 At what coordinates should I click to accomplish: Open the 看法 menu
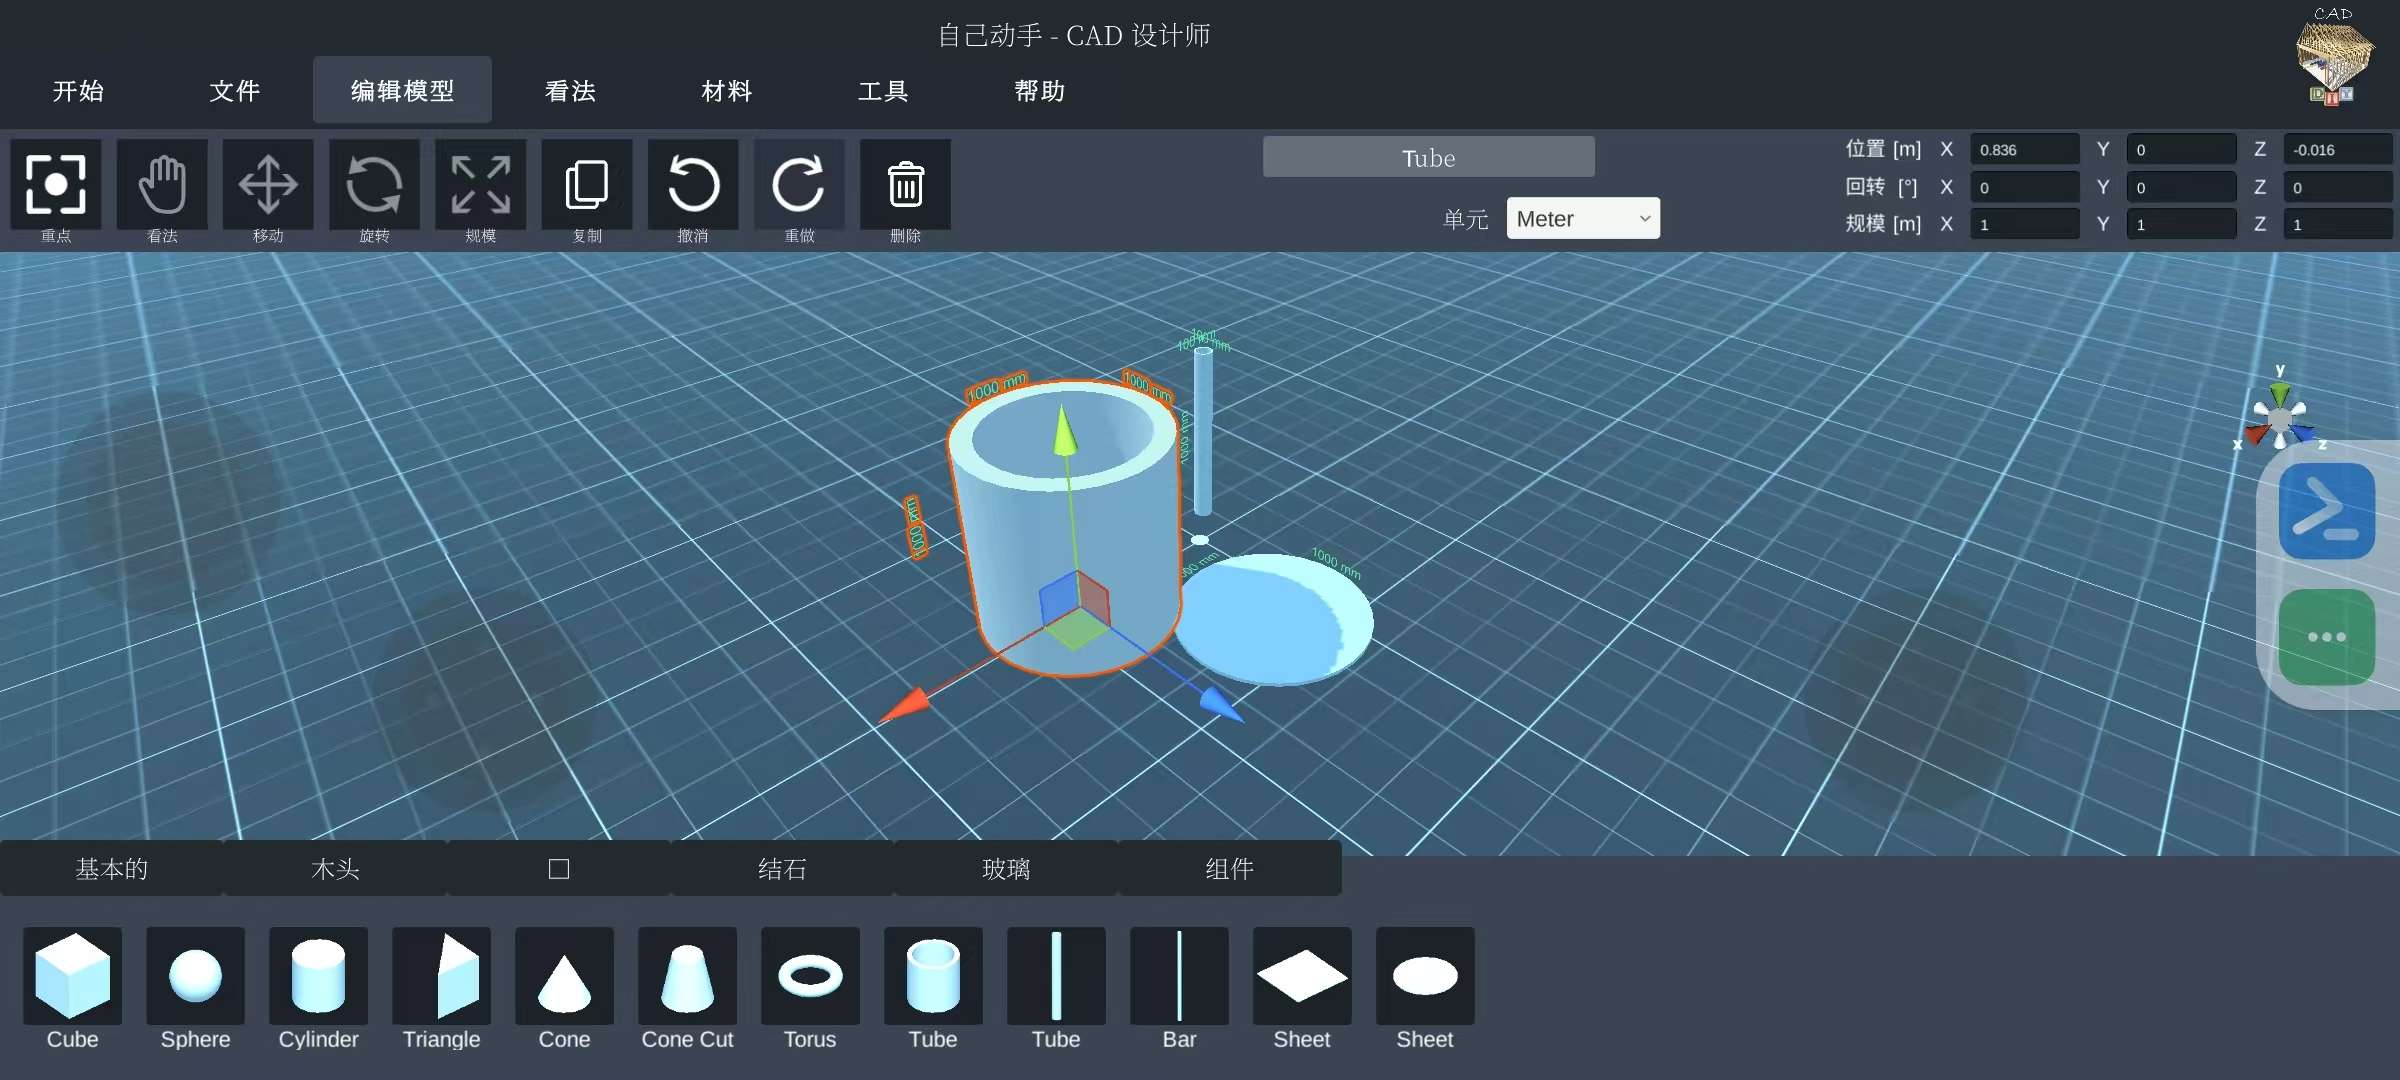570,91
